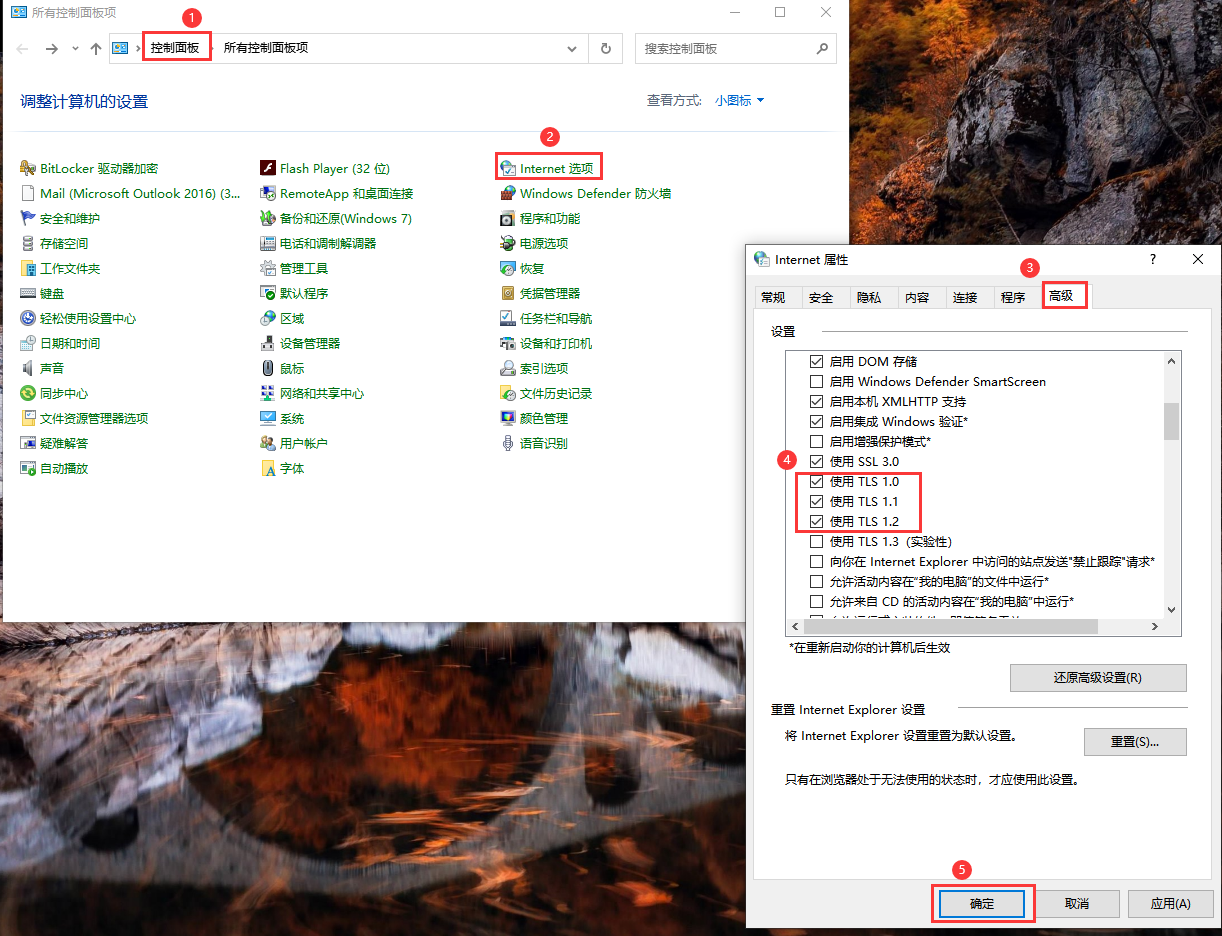Open the Internet 选项 icon
1222x936 pixels.
(x=508, y=168)
